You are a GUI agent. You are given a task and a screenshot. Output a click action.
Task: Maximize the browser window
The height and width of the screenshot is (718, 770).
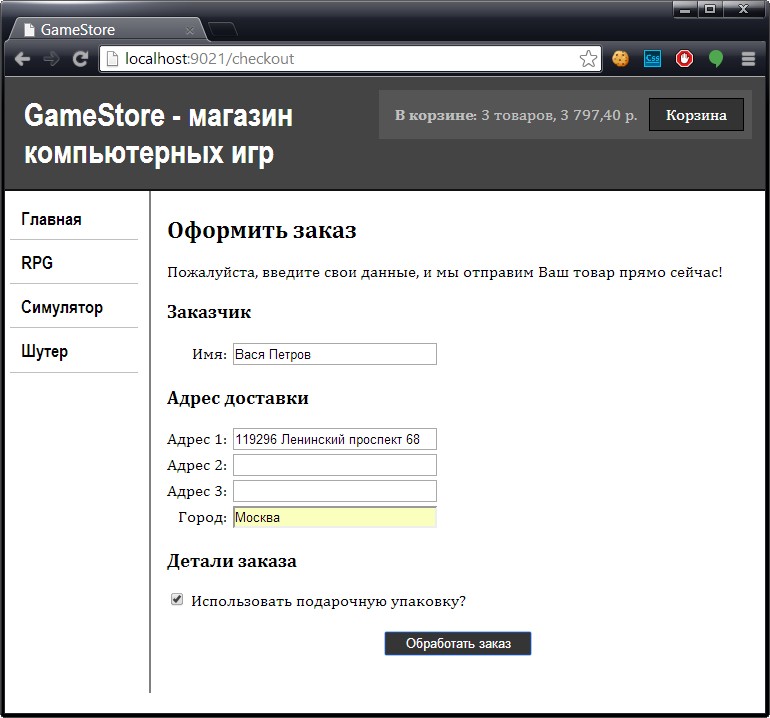tap(710, 9)
